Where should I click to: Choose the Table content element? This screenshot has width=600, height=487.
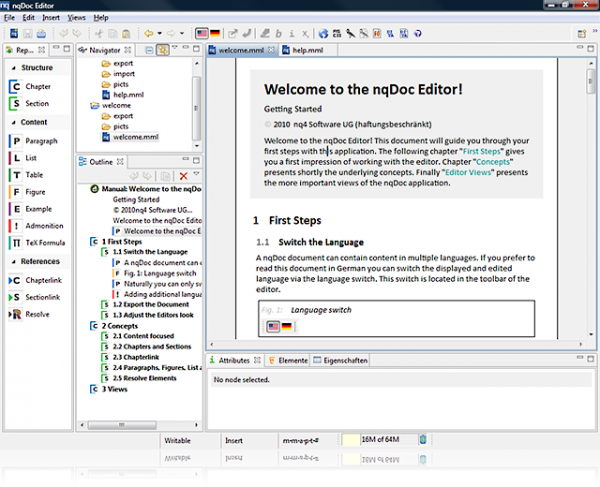(x=36, y=175)
